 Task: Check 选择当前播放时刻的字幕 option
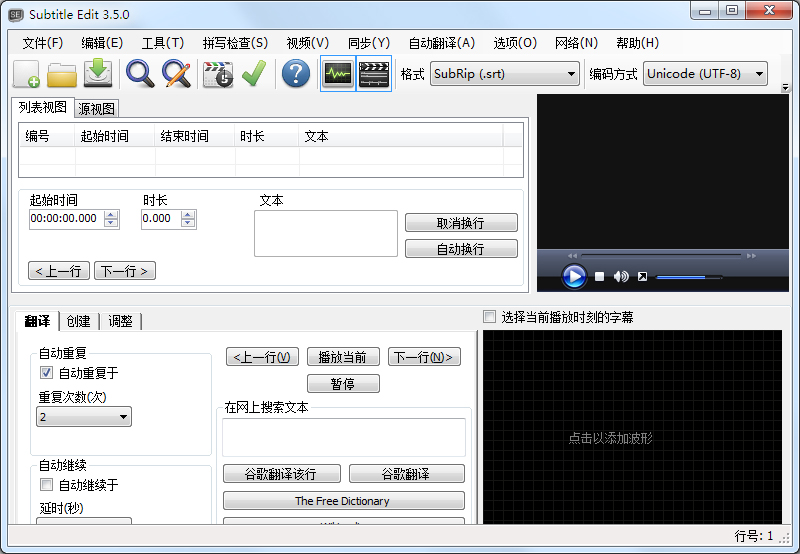[x=489, y=317]
